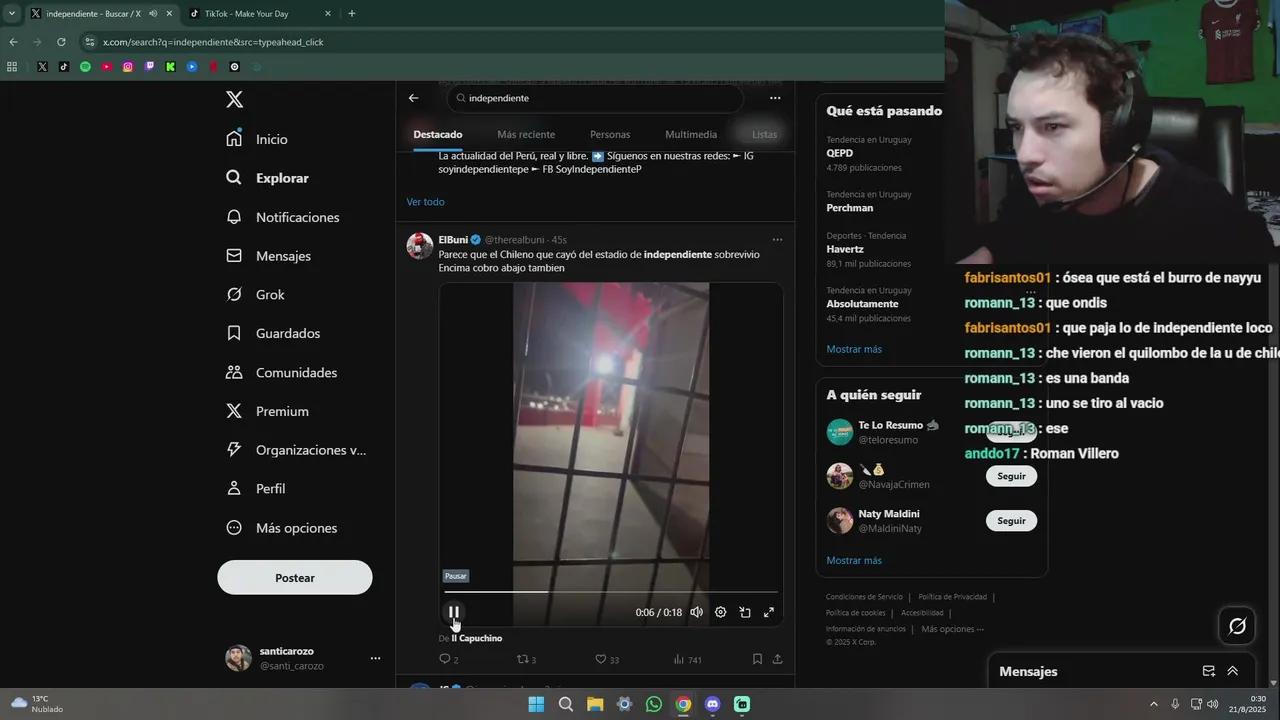Click Mostrar más under trends
The width and height of the screenshot is (1280, 720).
coord(854,349)
